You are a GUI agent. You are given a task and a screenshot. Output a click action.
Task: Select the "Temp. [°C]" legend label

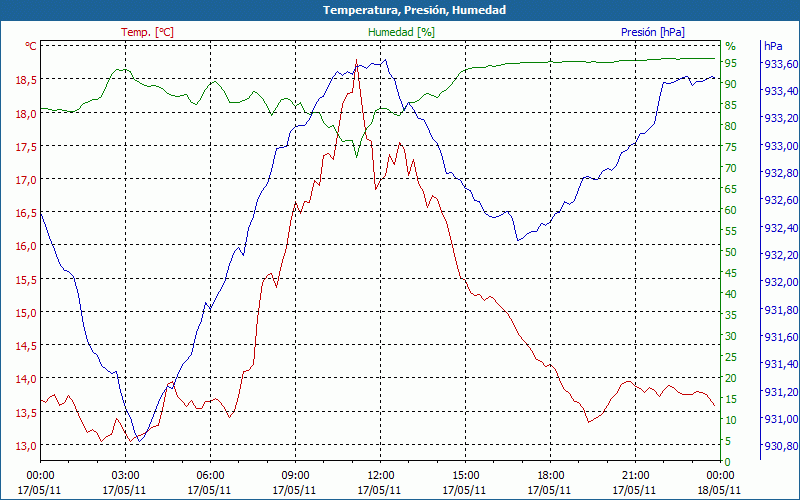point(147,32)
